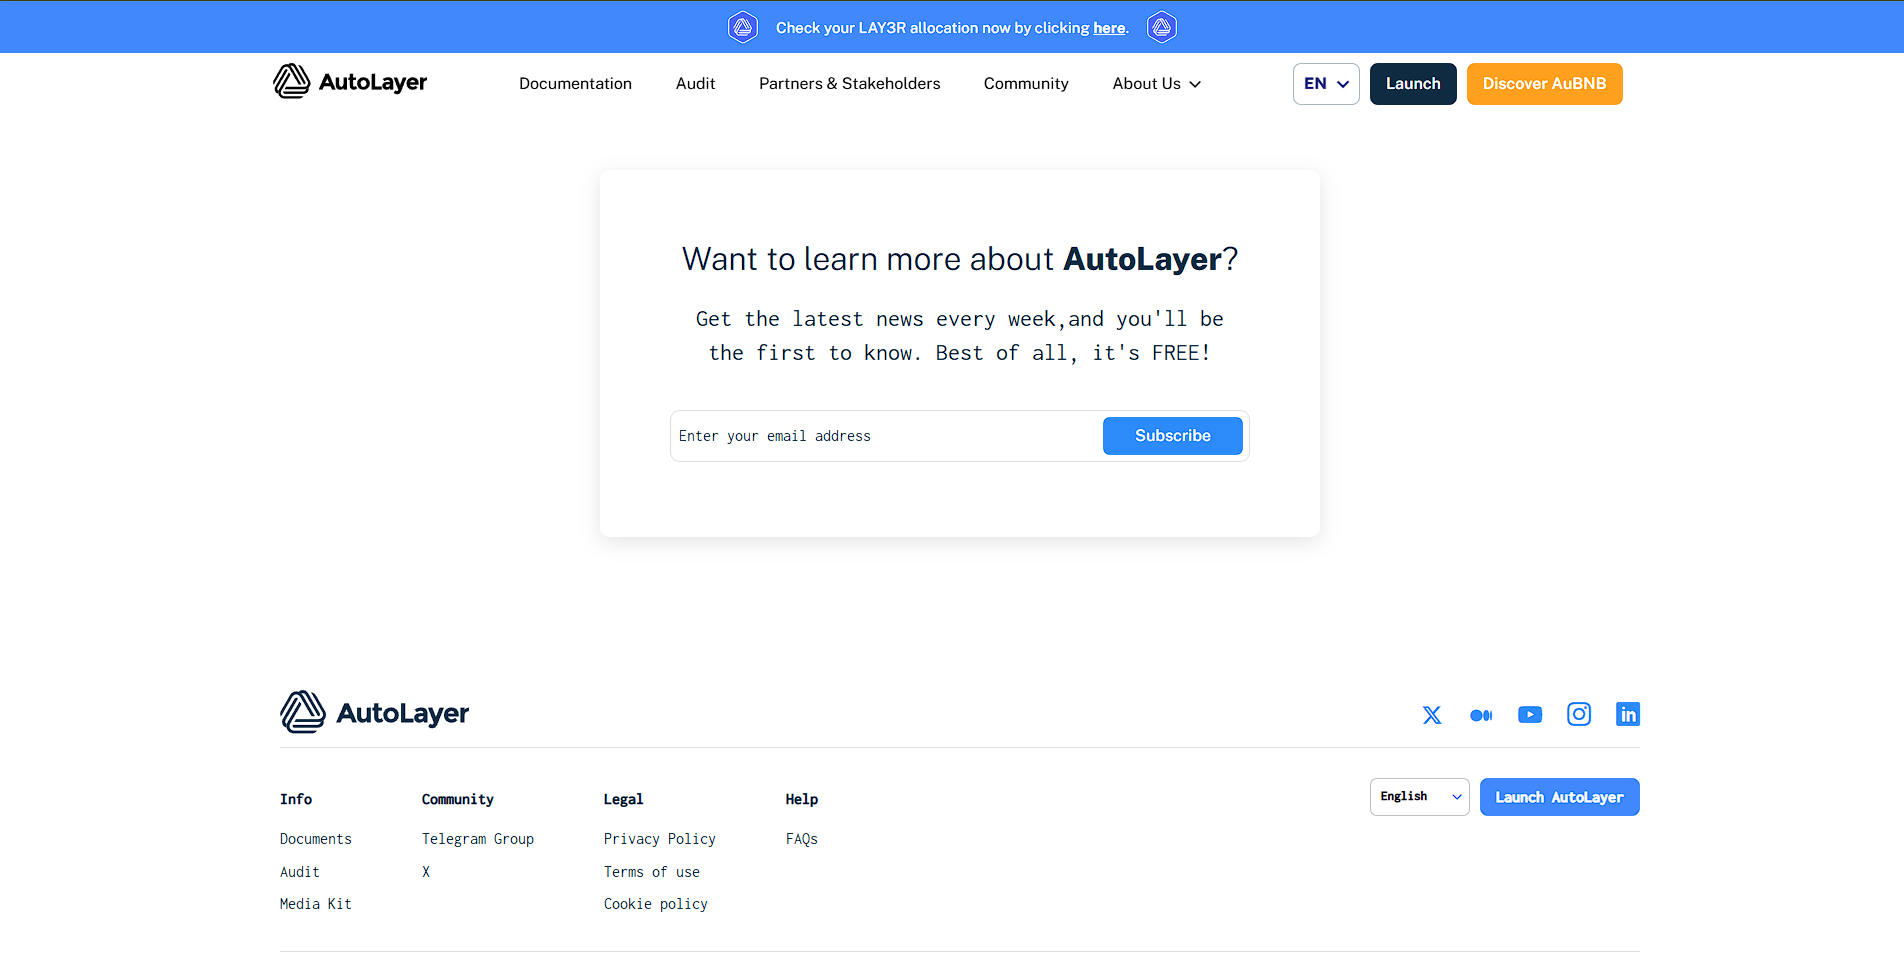
Task: Open the Documentation nav item
Action: 575,84
